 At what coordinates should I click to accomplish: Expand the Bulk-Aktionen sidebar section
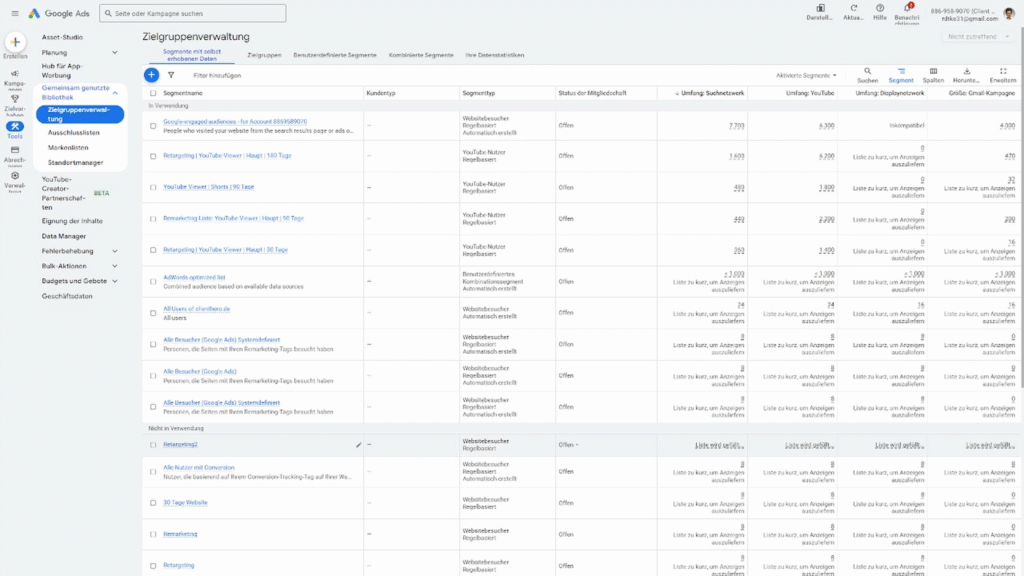coord(115,266)
